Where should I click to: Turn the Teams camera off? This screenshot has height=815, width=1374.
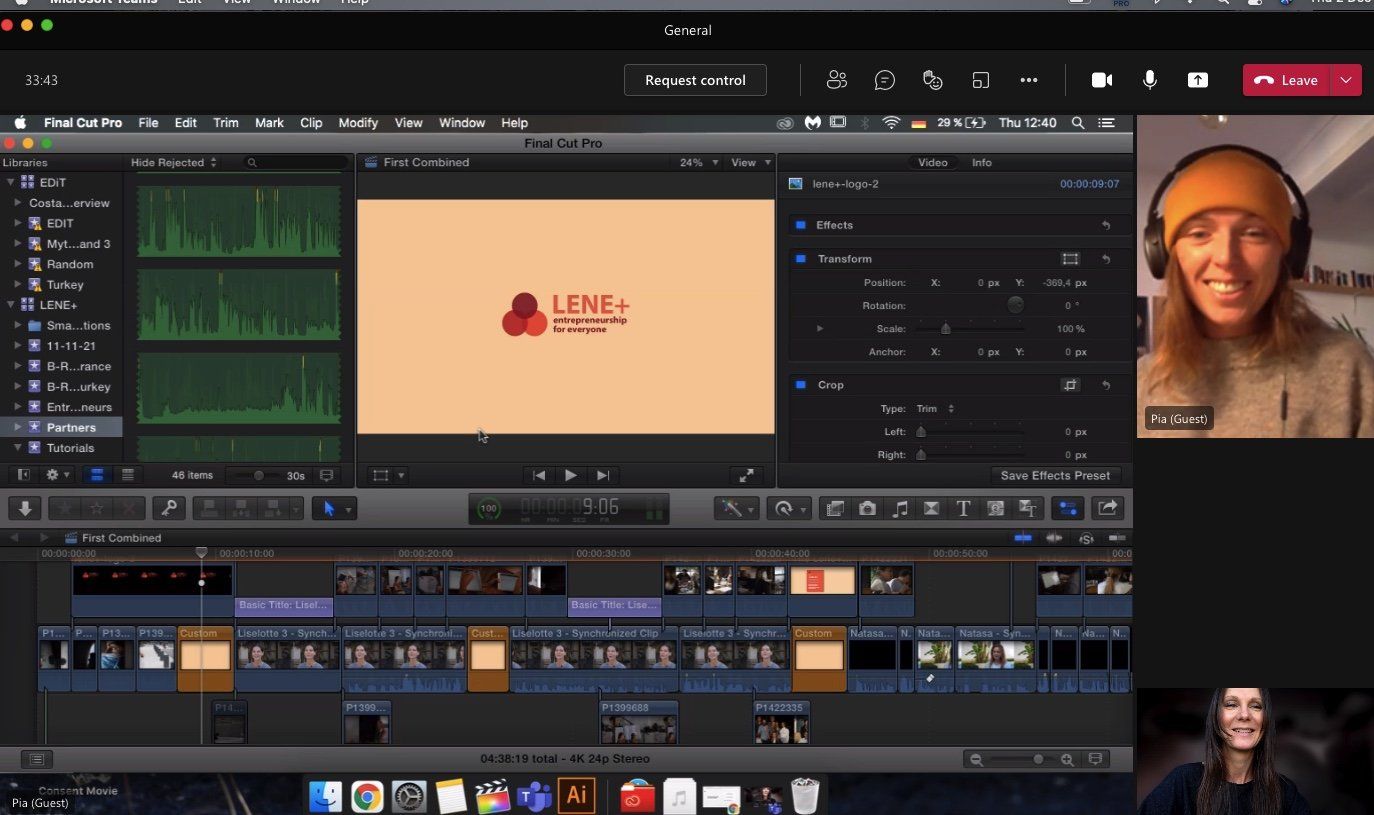[1102, 80]
